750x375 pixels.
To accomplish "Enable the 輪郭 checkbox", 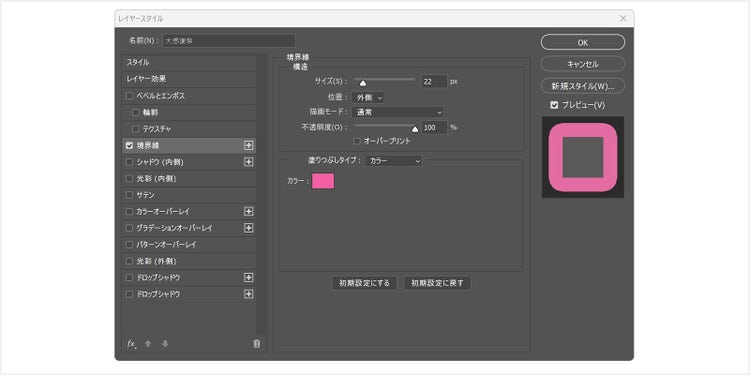I will tap(136, 112).
